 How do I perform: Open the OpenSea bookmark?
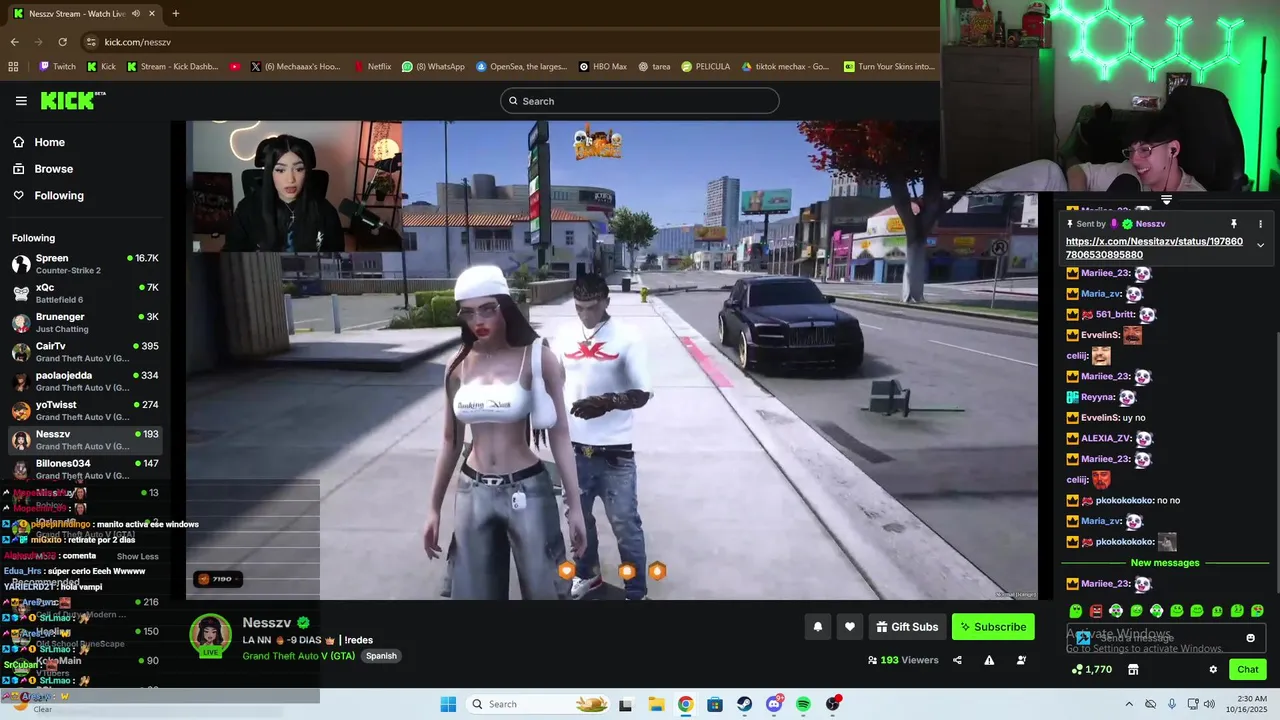point(521,67)
